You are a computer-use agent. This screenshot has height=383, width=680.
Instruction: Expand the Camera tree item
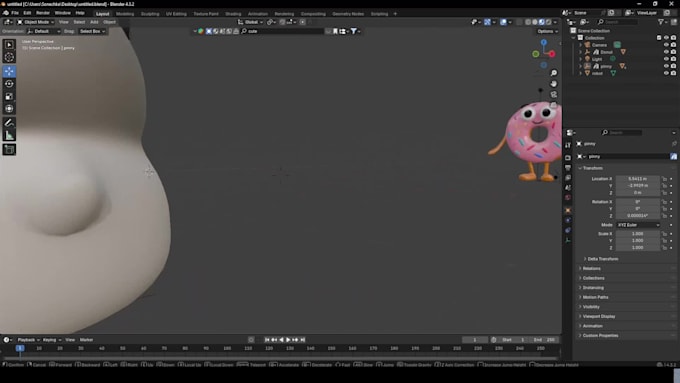tap(581, 45)
